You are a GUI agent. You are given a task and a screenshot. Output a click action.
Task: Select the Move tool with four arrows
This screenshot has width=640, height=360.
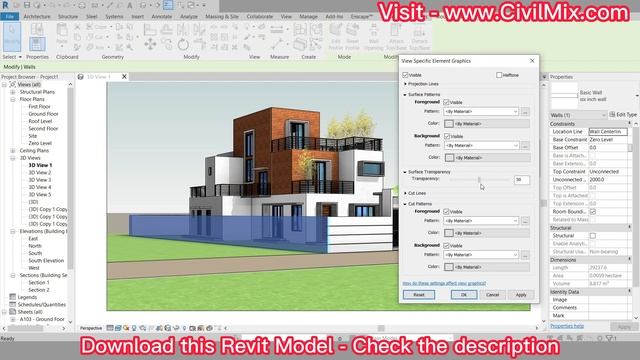(150, 44)
